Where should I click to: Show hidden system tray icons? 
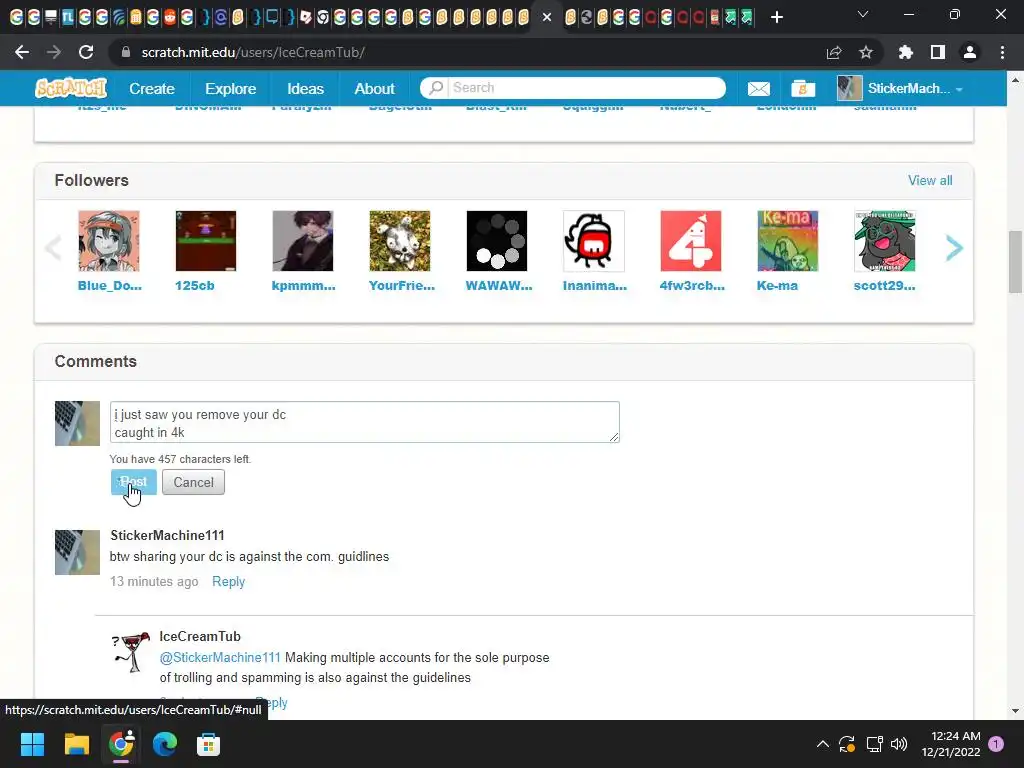click(823, 744)
